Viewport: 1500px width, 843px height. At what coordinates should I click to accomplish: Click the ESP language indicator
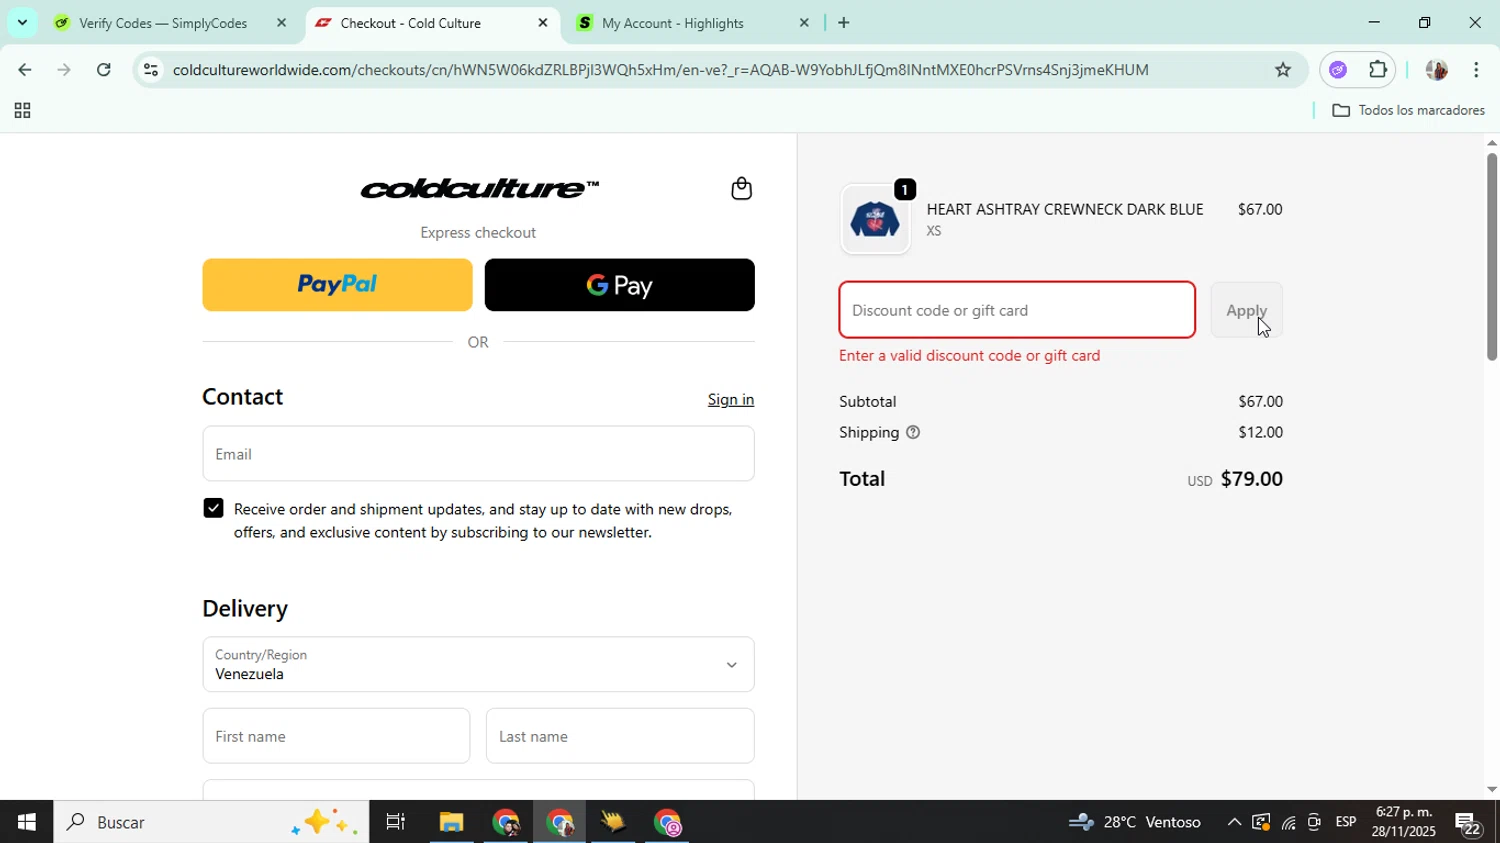(x=1346, y=822)
